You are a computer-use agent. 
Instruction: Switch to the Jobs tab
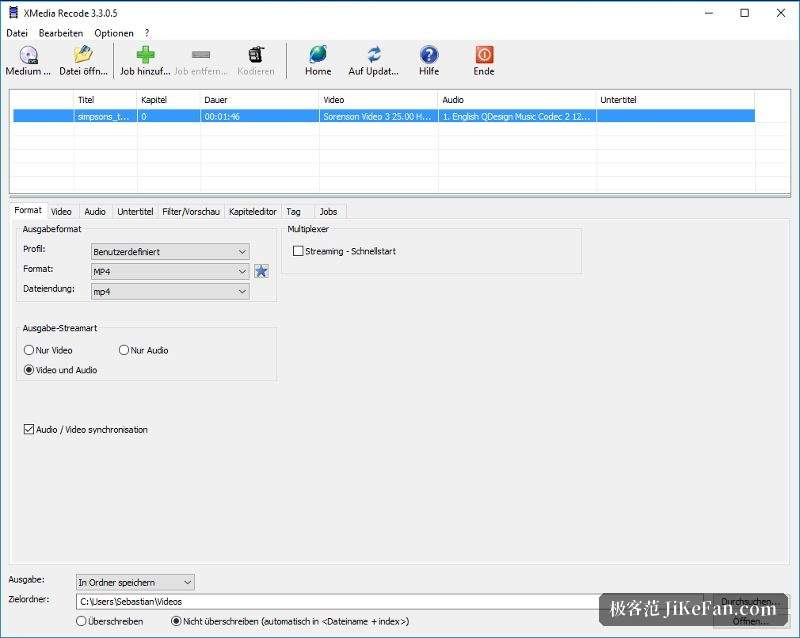(x=328, y=211)
